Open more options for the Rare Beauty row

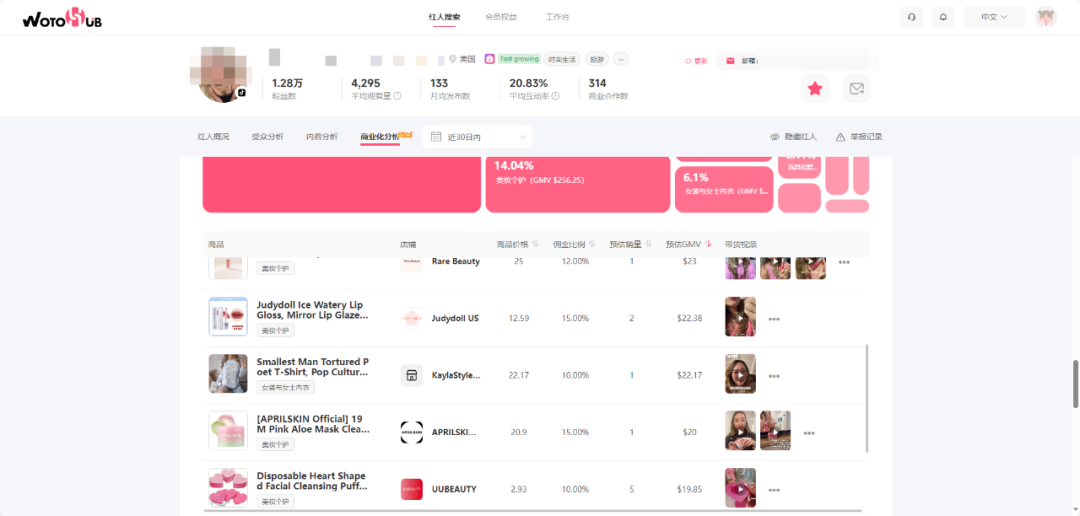coord(844,262)
